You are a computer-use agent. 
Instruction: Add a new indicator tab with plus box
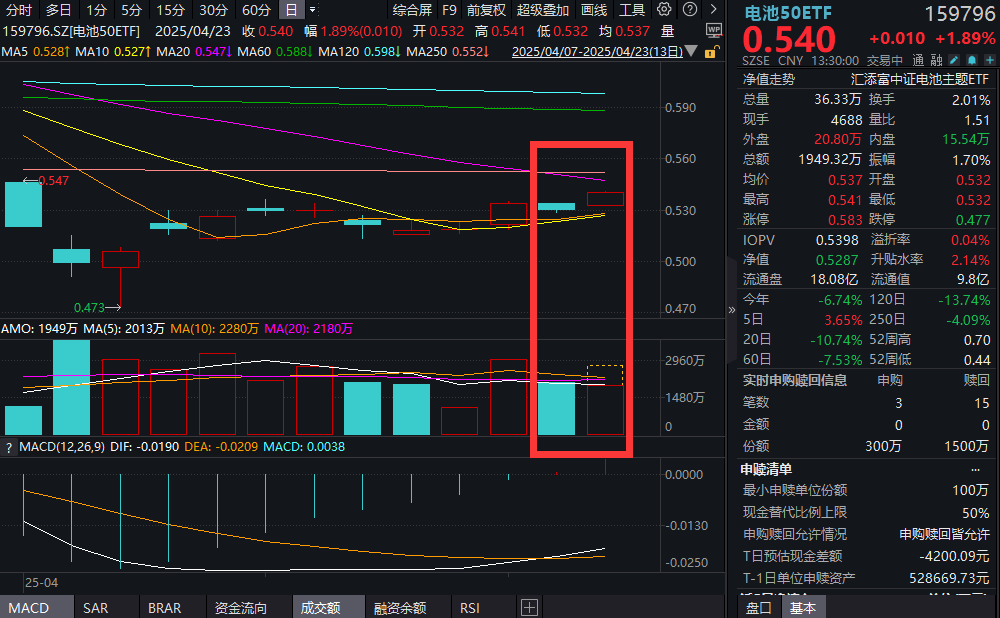(x=529, y=608)
